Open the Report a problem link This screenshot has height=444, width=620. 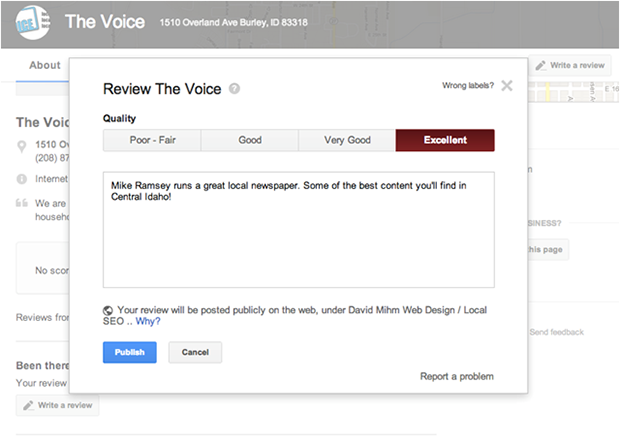pos(457,377)
